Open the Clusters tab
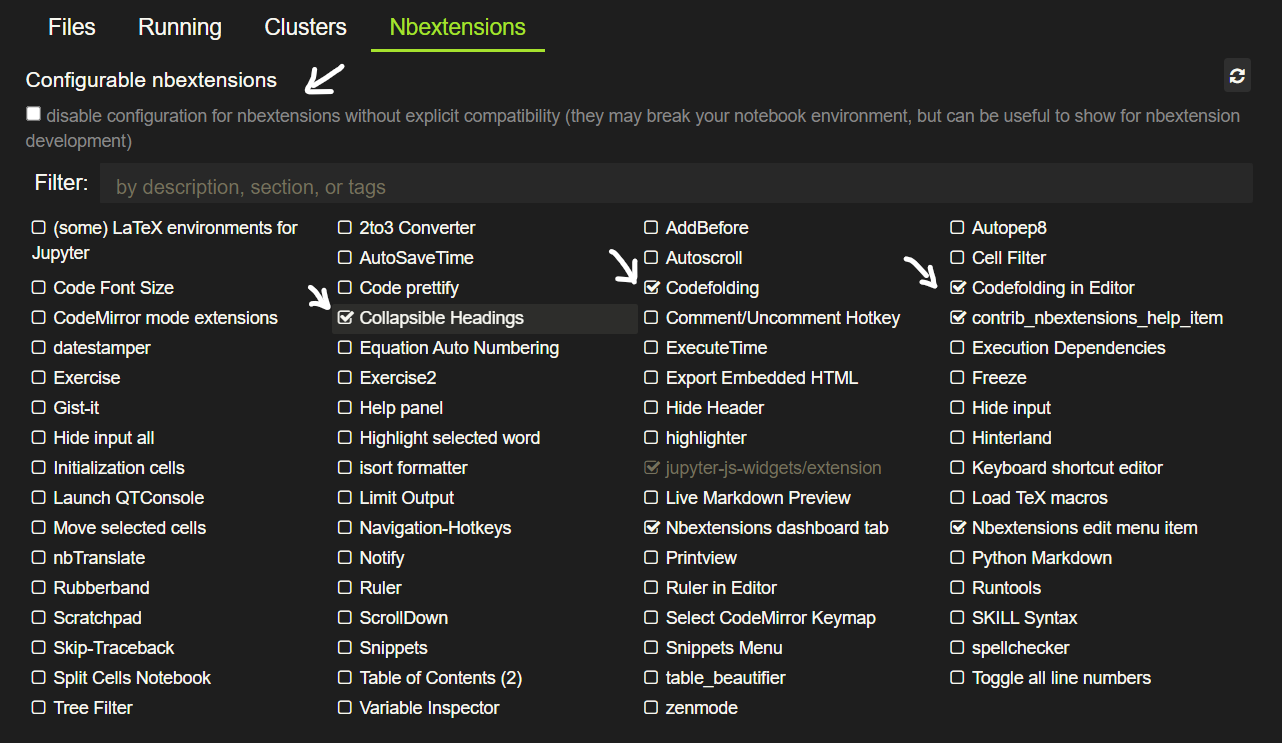The height and width of the screenshot is (743, 1282). (305, 27)
